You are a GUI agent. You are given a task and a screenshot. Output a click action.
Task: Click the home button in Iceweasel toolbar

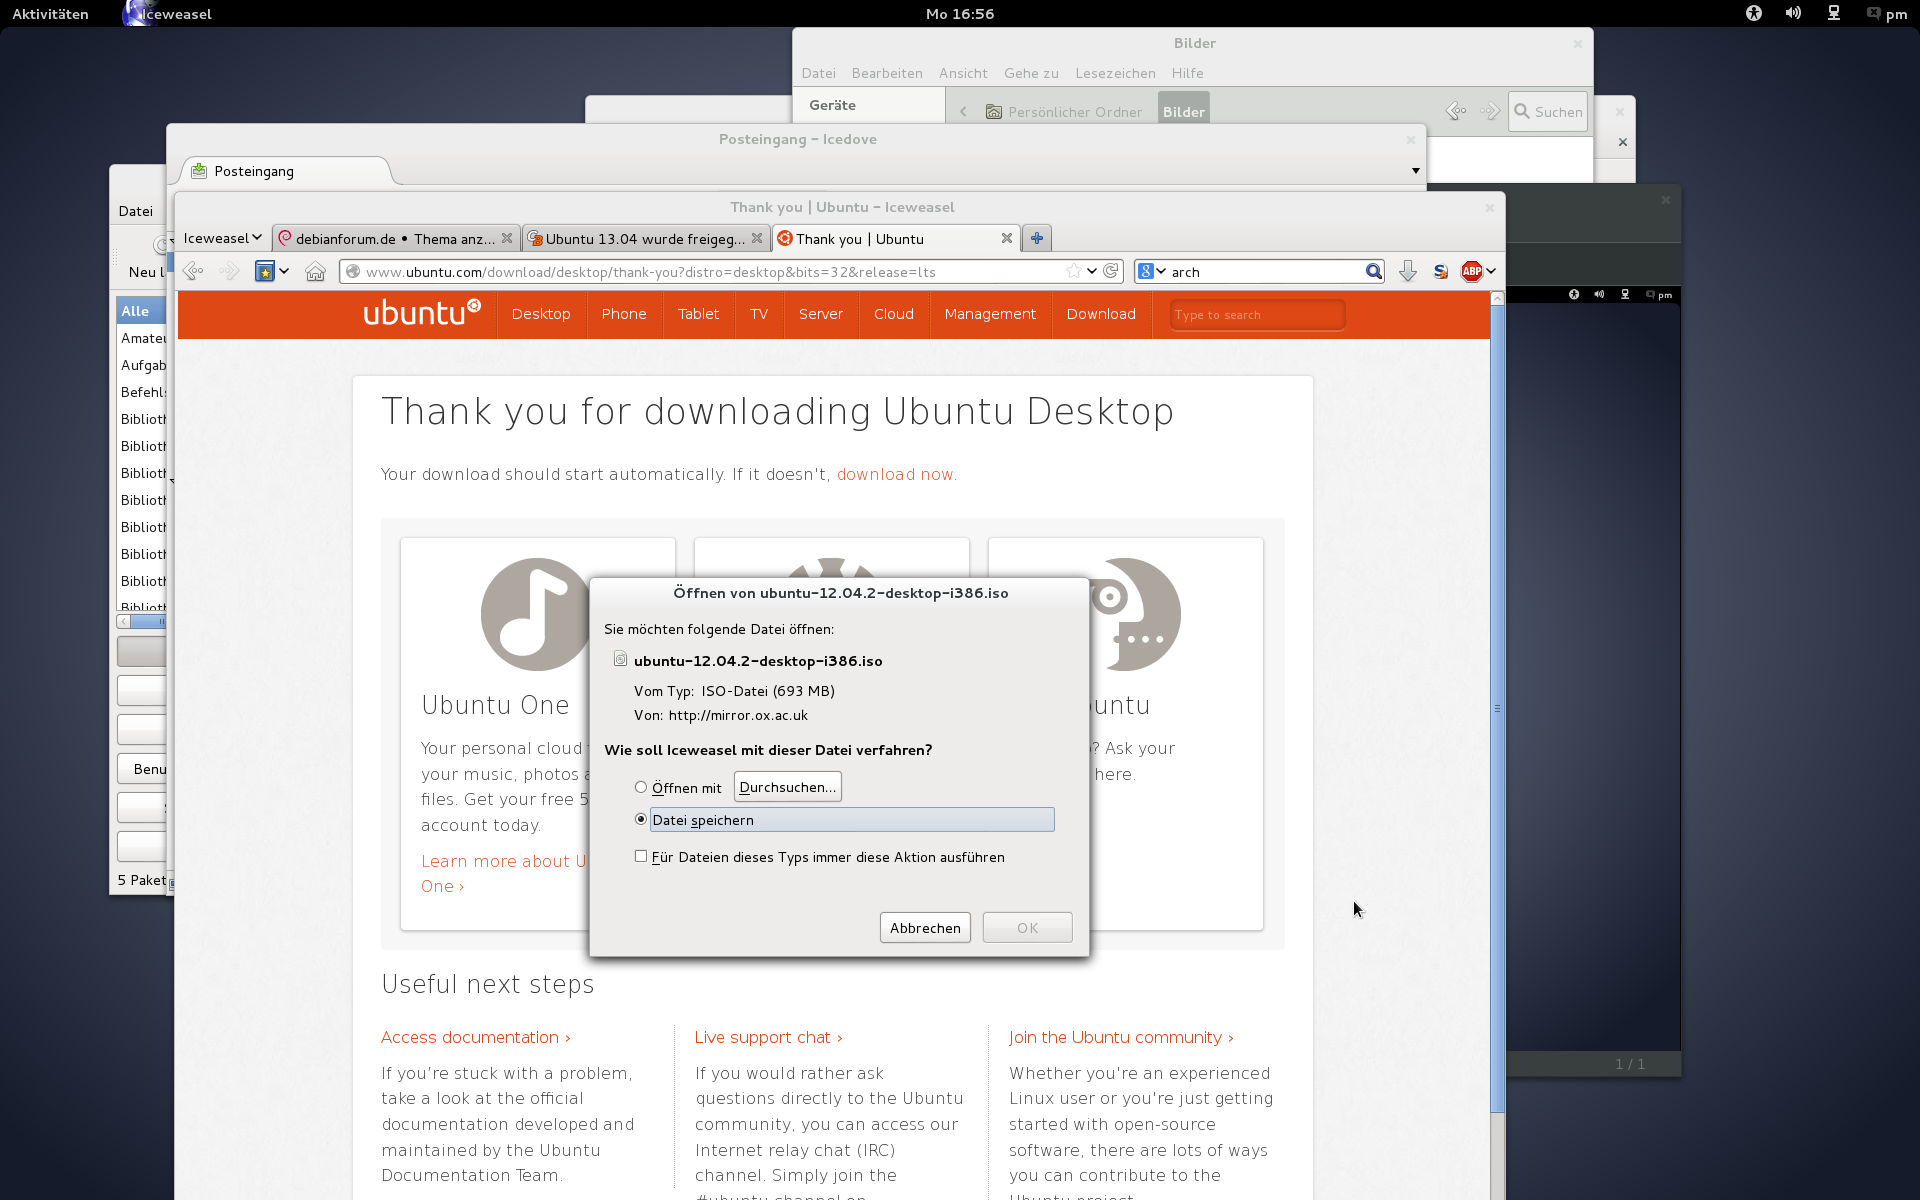pyautogui.click(x=315, y=272)
